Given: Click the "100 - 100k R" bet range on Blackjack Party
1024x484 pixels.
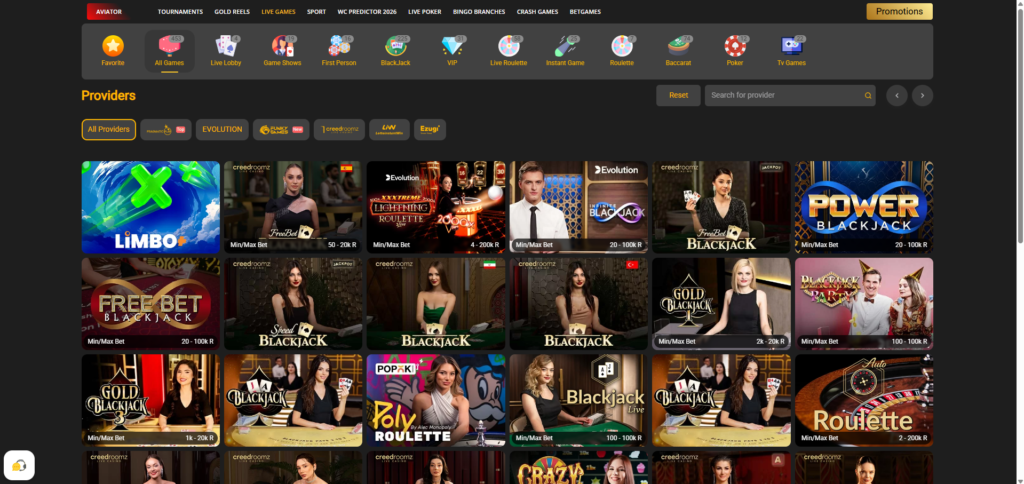Looking at the screenshot, I should pos(908,342).
